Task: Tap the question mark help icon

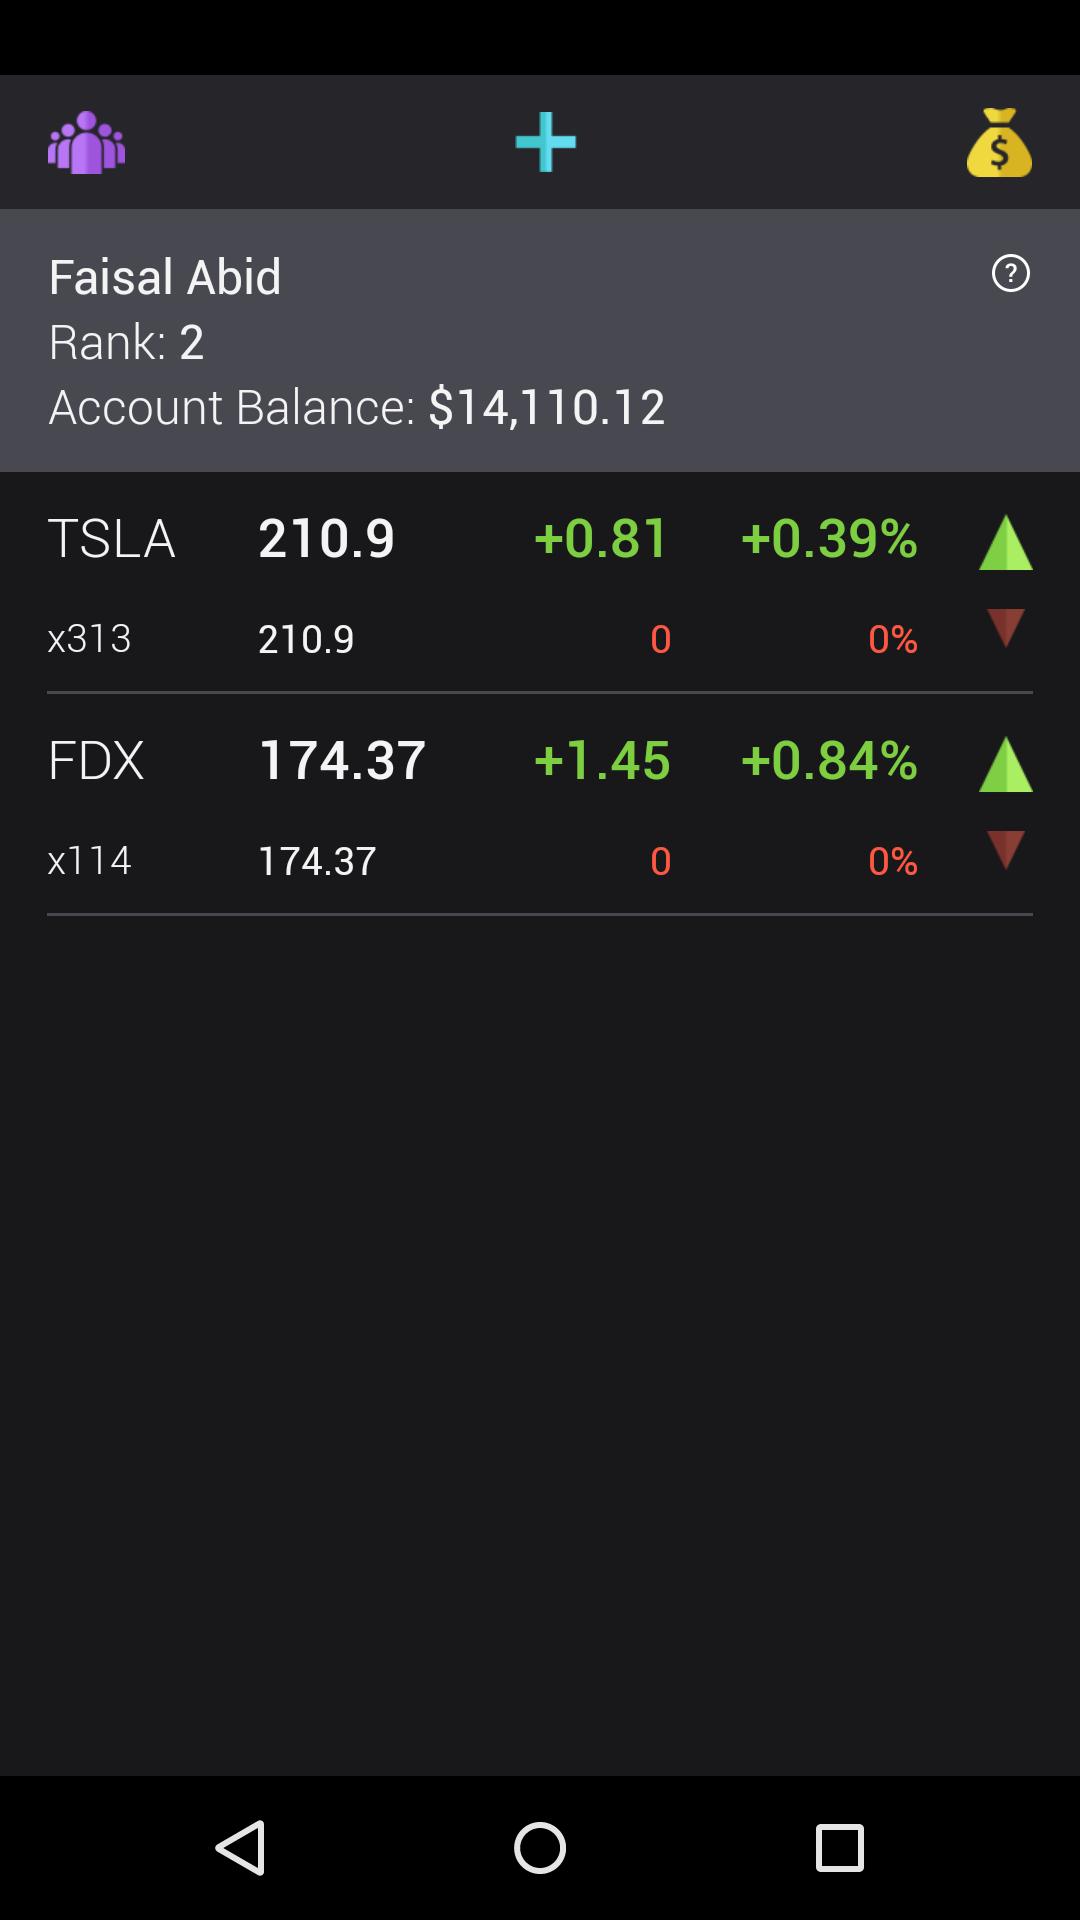Action: tap(1010, 273)
